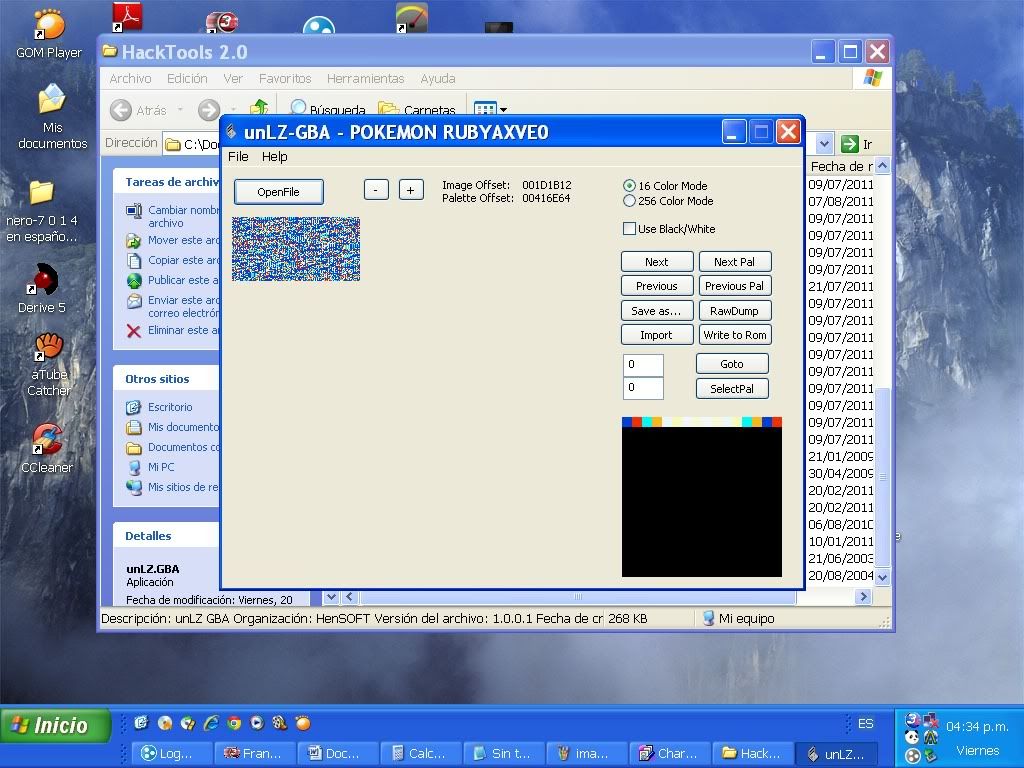Click the Previous Pal button
Viewport: 1024px width, 768px height.
tap(735, 286)
